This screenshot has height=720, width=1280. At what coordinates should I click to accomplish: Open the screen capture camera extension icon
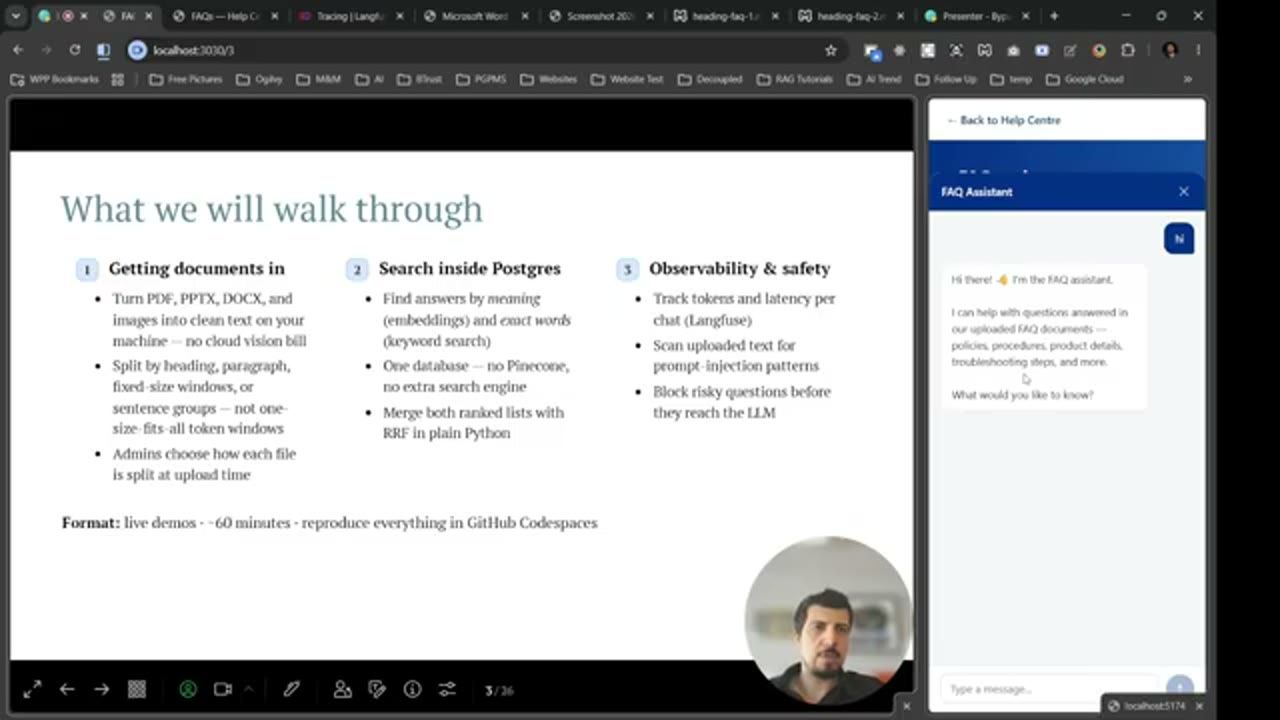click(x=1013, y=50)
